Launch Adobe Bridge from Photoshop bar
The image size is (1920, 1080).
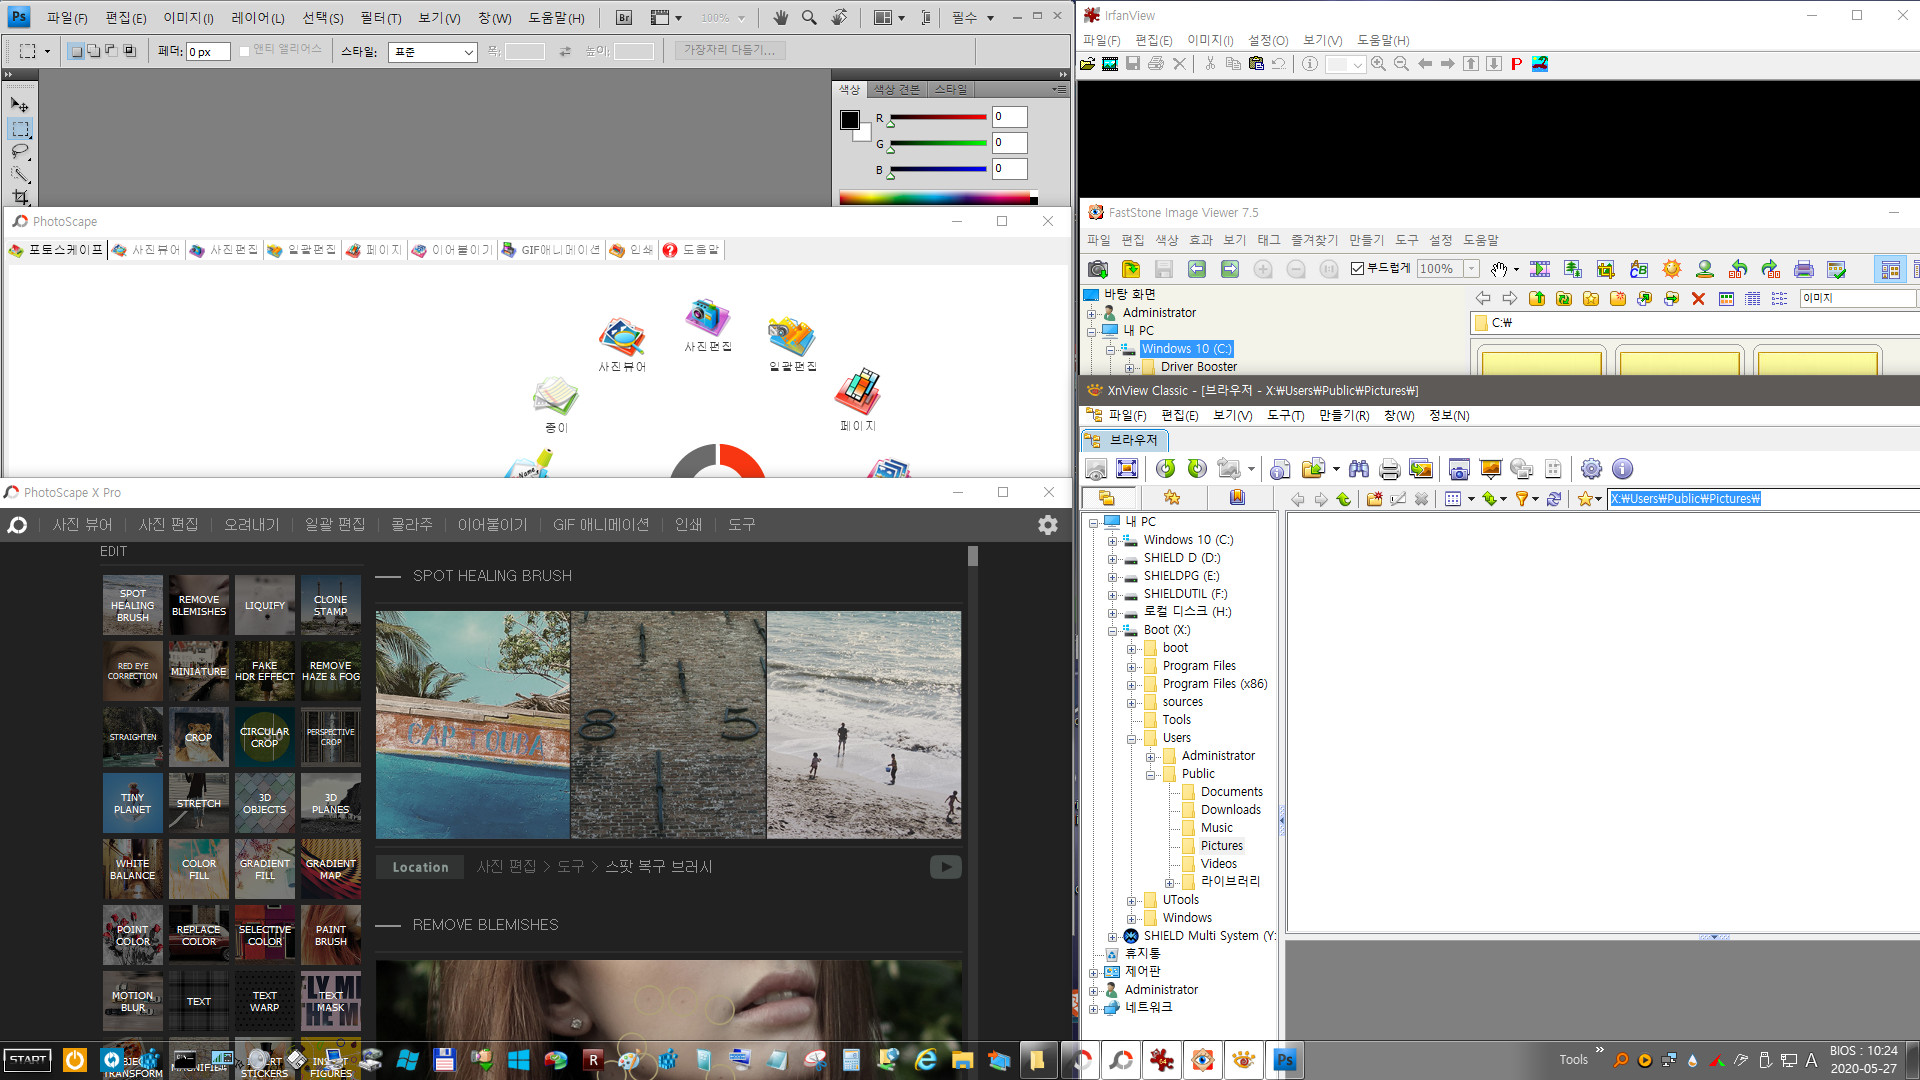(x=624, y=18)
